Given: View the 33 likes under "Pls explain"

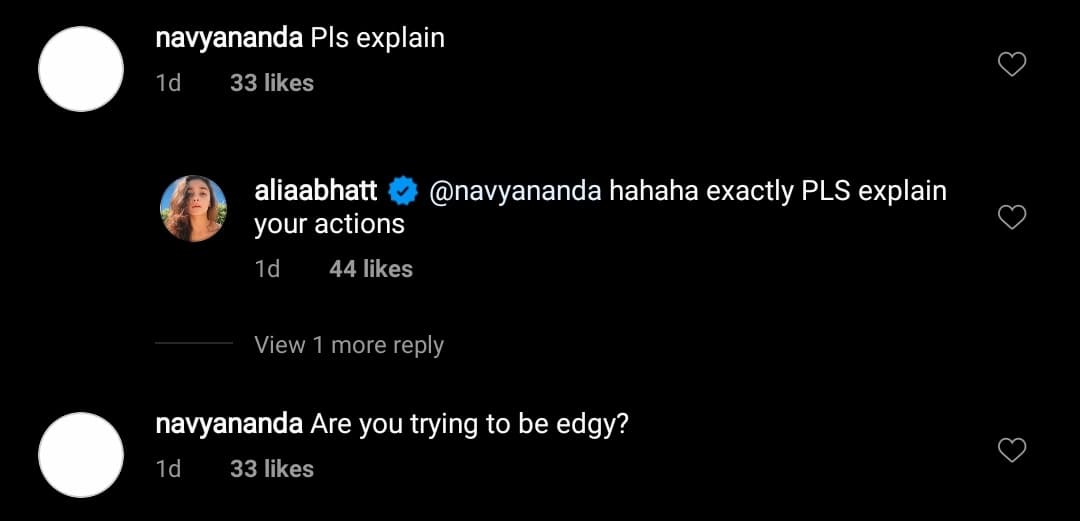Looking at the screenshot, I should tap(272, 83).
